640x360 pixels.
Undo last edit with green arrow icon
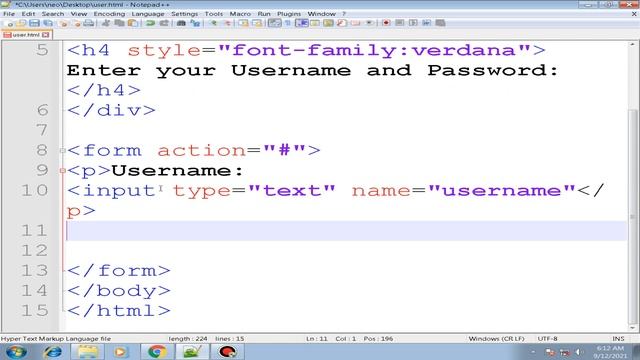[150, 23]
